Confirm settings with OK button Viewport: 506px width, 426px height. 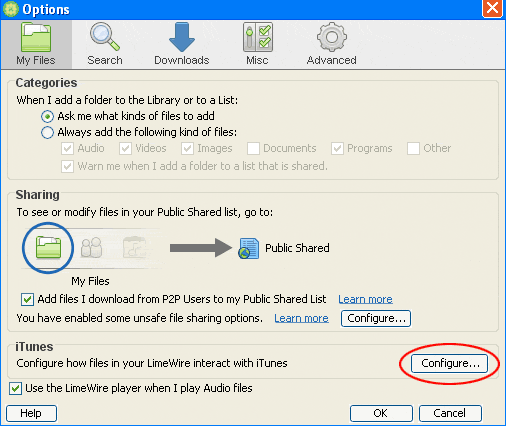point(381,413)
